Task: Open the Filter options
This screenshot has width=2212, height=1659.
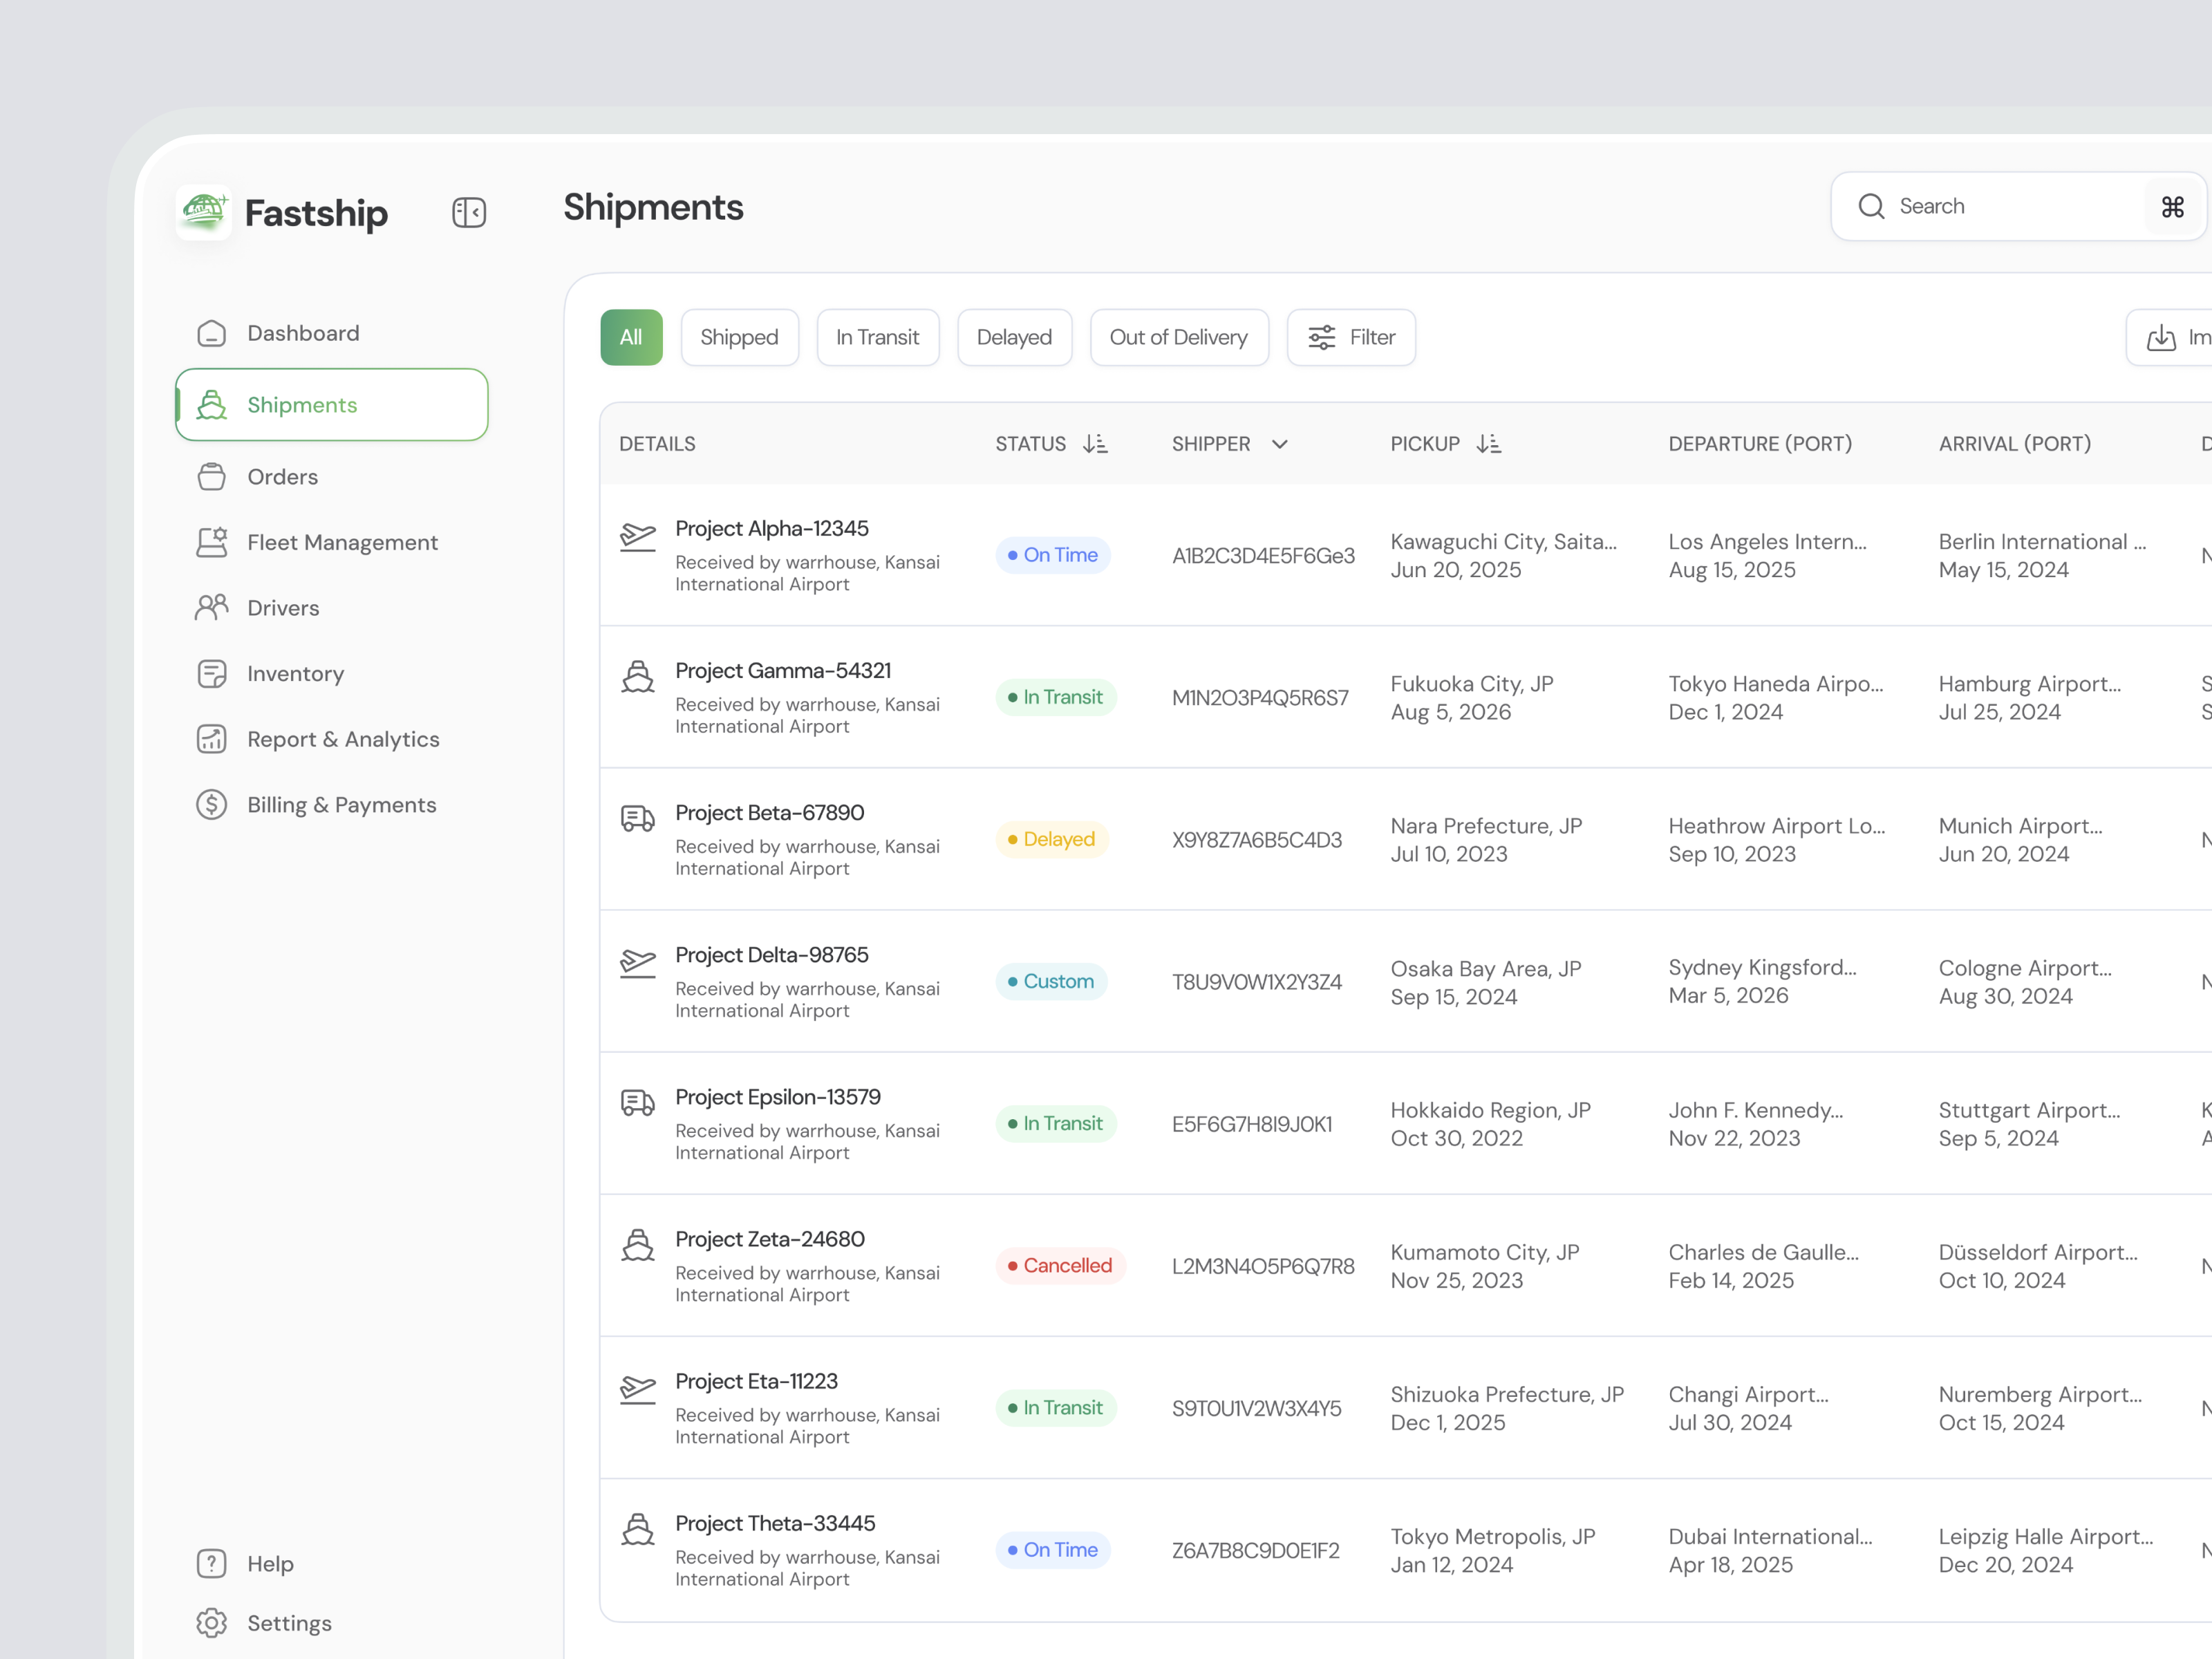Action: pyautogui.click(x=1351, y=337)
